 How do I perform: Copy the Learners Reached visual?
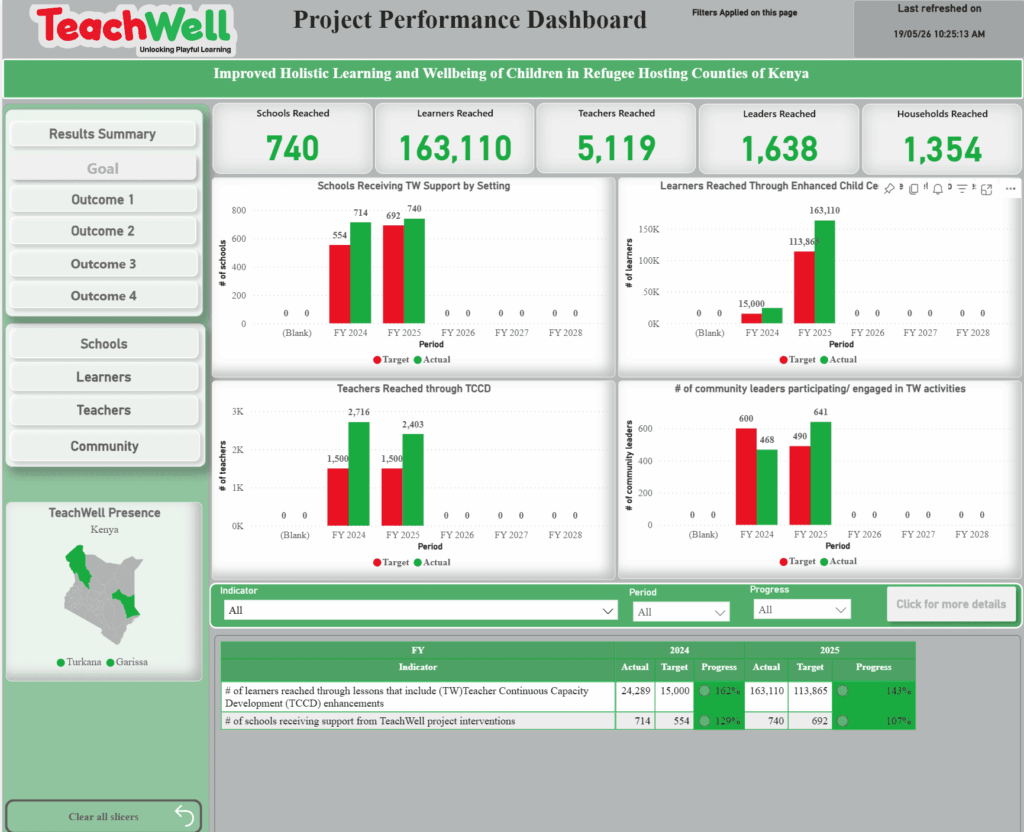click(914, 189)
